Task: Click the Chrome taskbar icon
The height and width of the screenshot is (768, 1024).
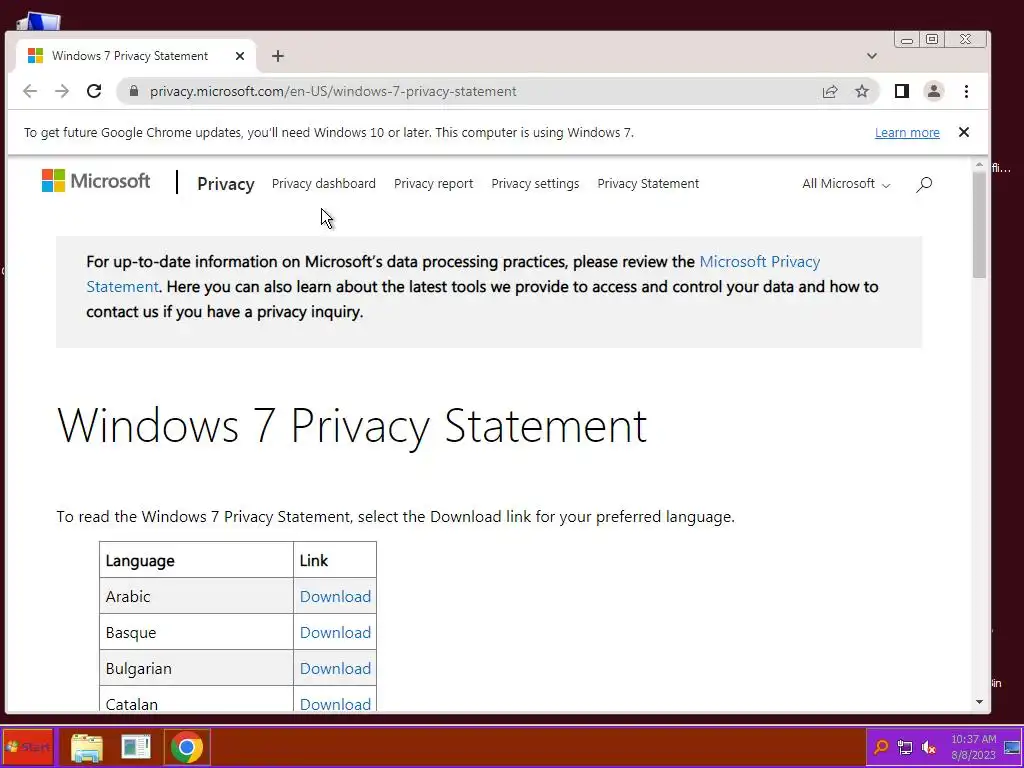Action: pyautogui.click(x=187, y=747)
